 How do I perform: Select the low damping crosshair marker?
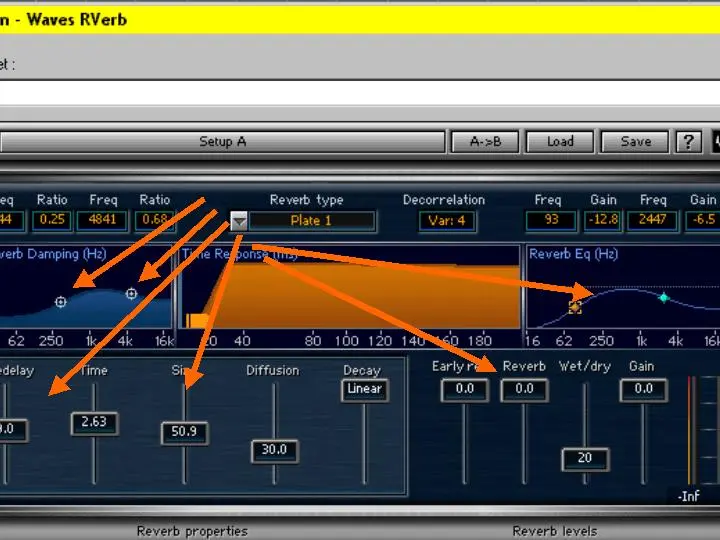[x=61, y=302]
